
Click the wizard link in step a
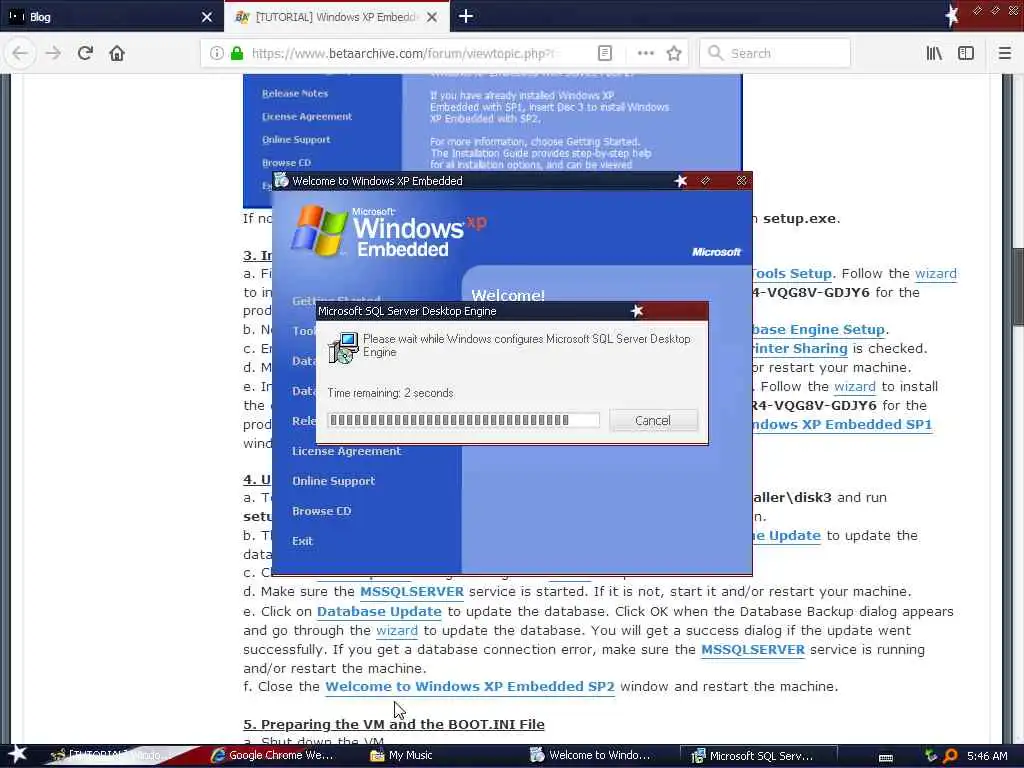935,274
